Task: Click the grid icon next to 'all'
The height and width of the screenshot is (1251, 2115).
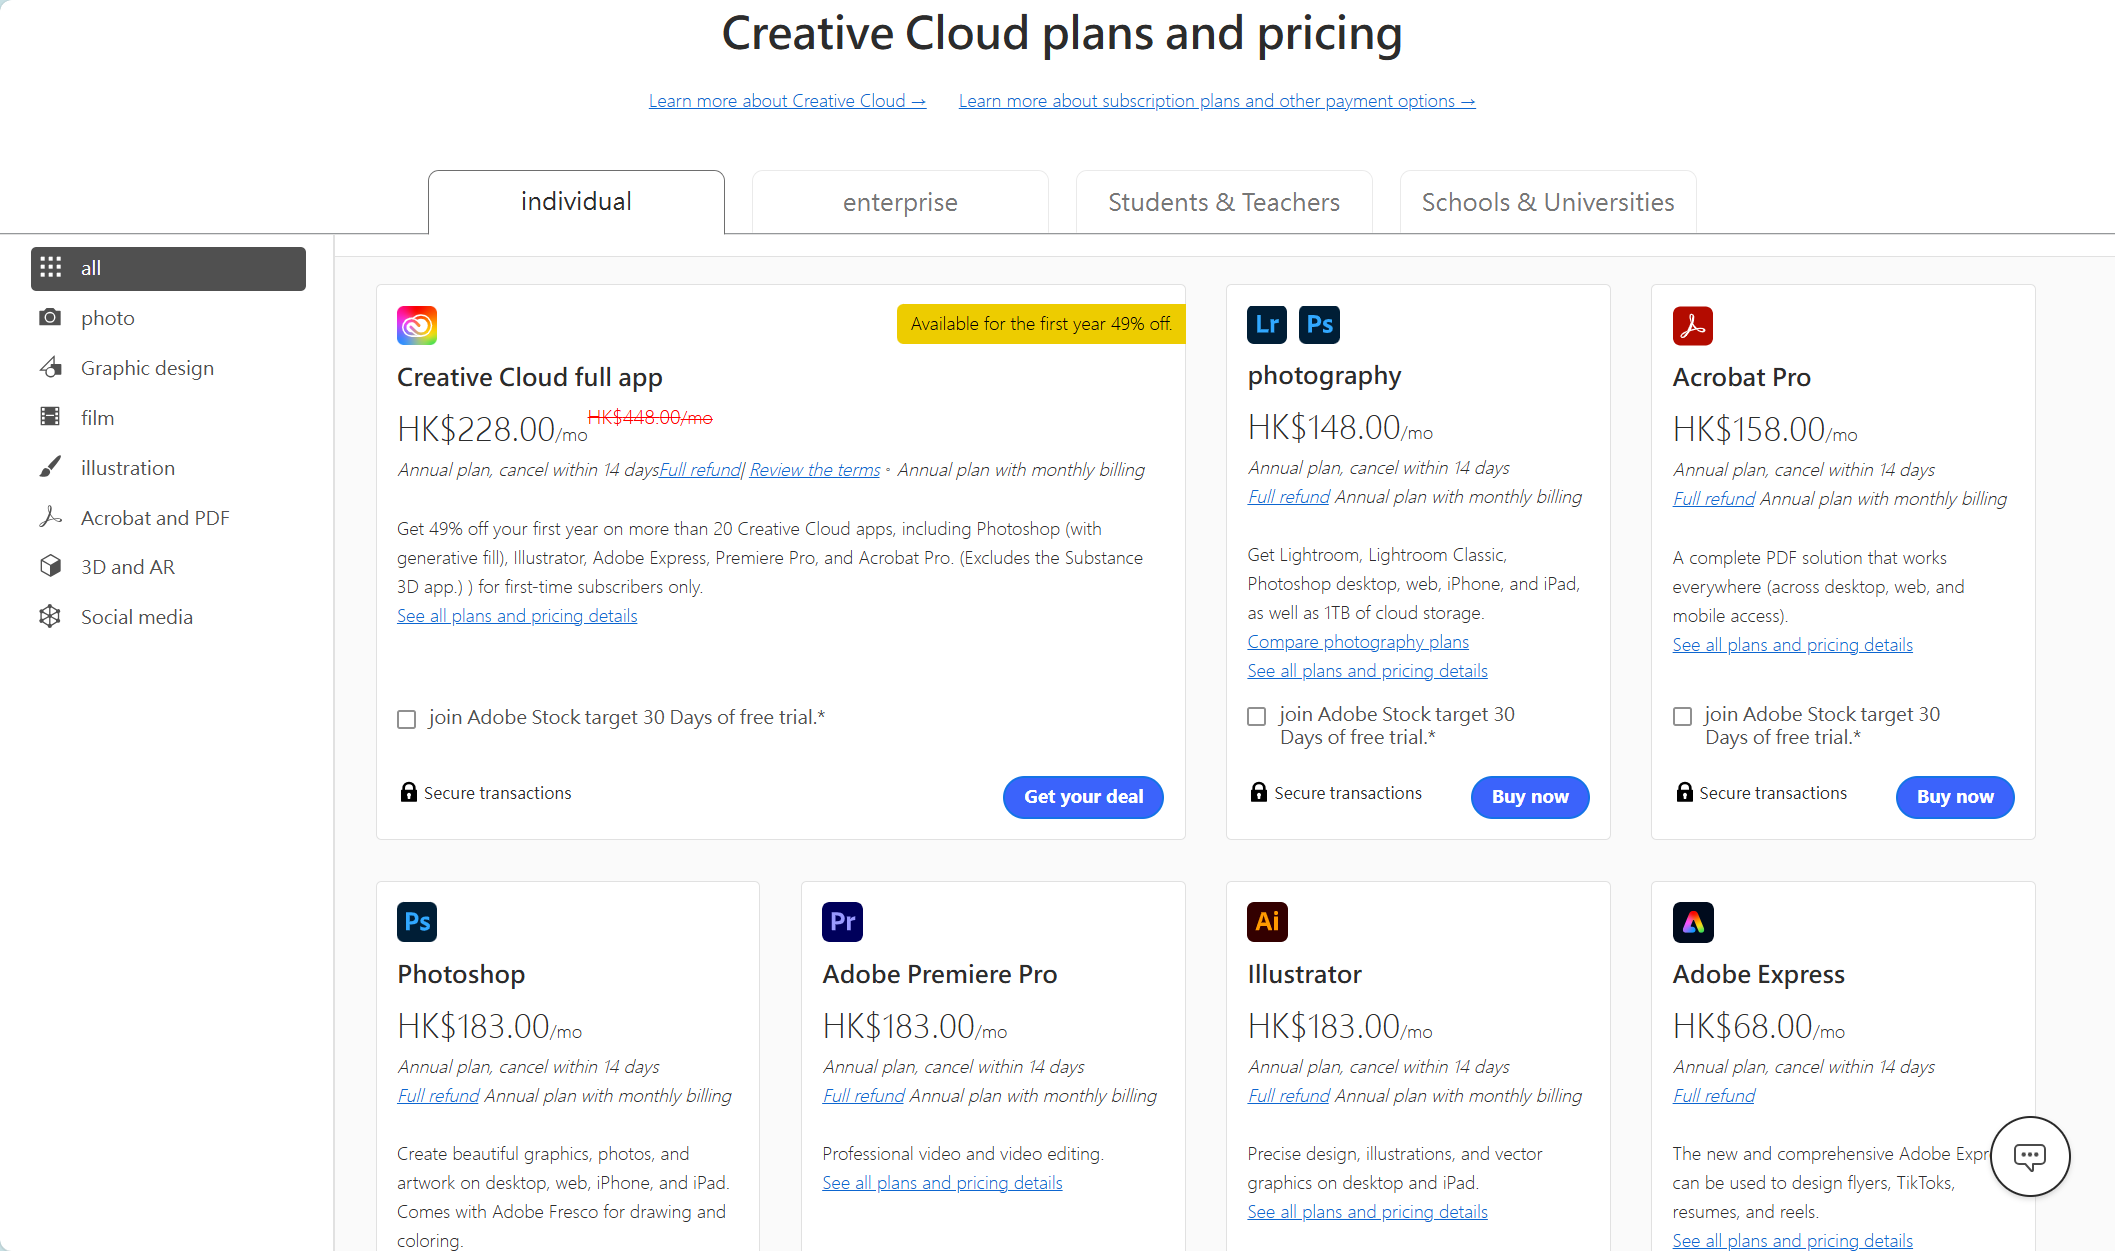Action: pyautogui.click(x=51, y=267)
